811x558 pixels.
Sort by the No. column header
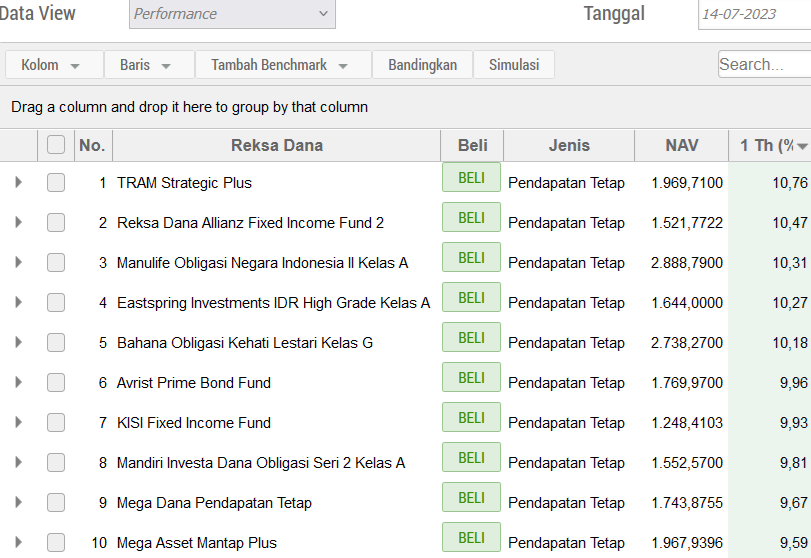(x=93, y=145)
